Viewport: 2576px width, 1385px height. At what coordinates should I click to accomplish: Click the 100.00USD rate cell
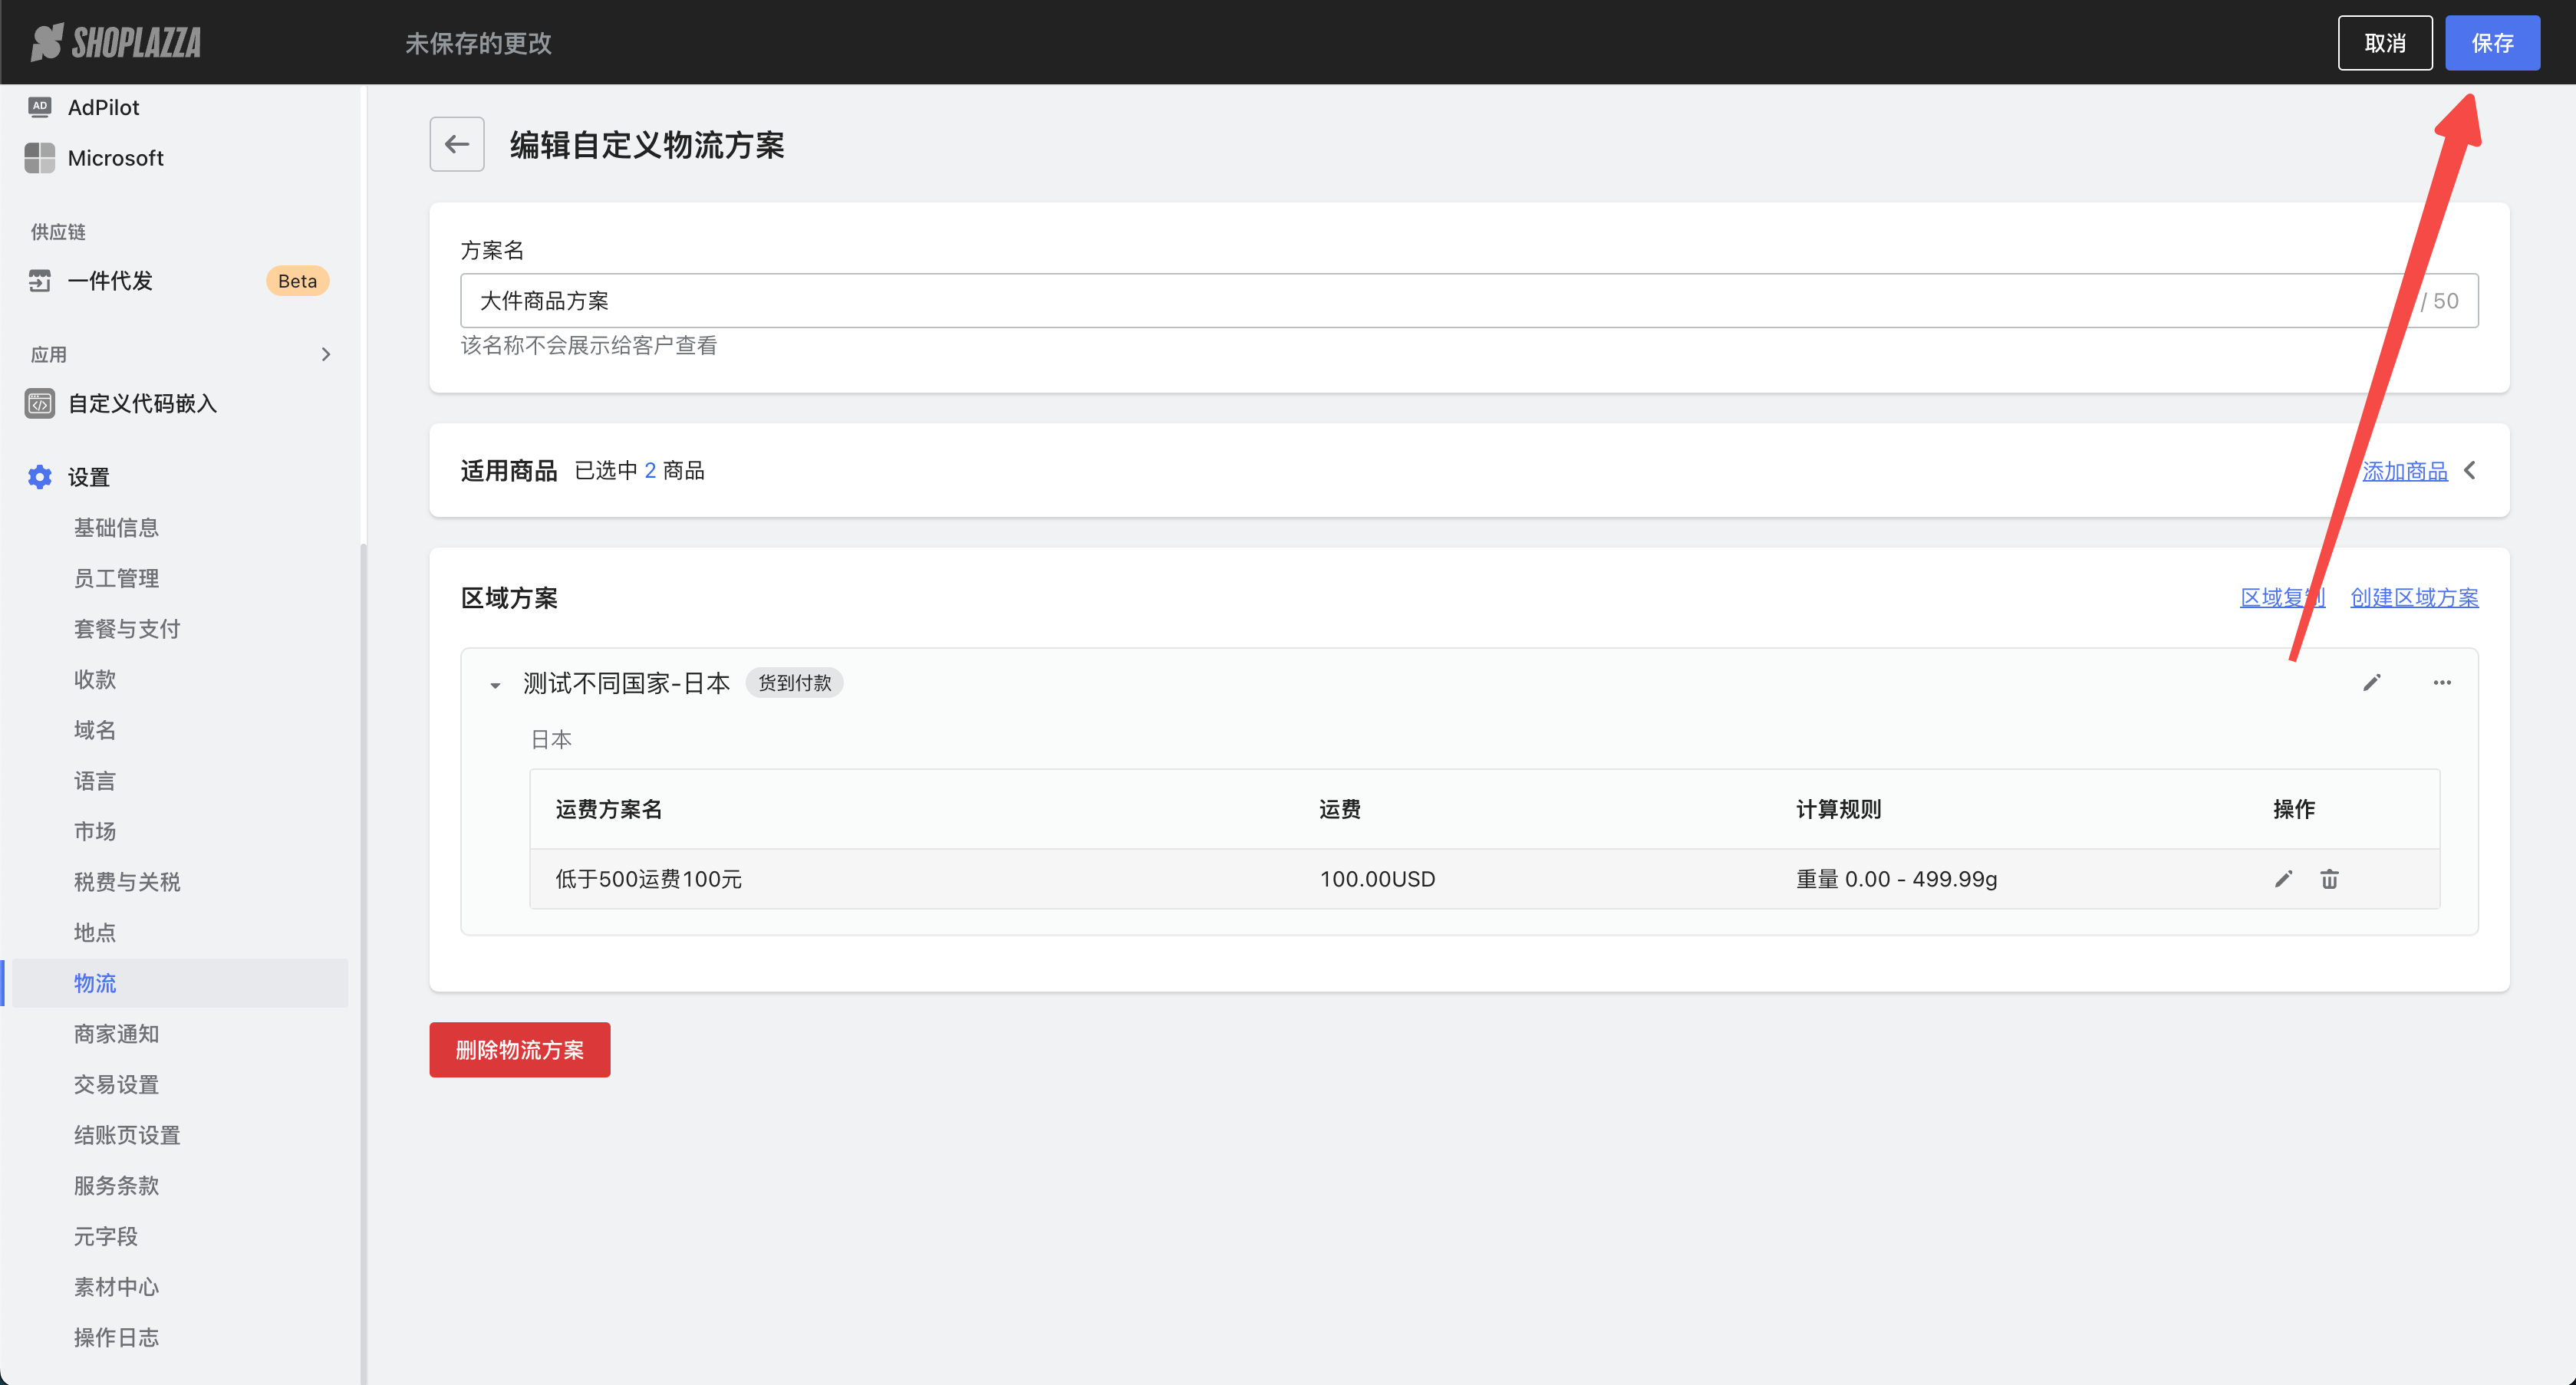tap(1377, 879)
